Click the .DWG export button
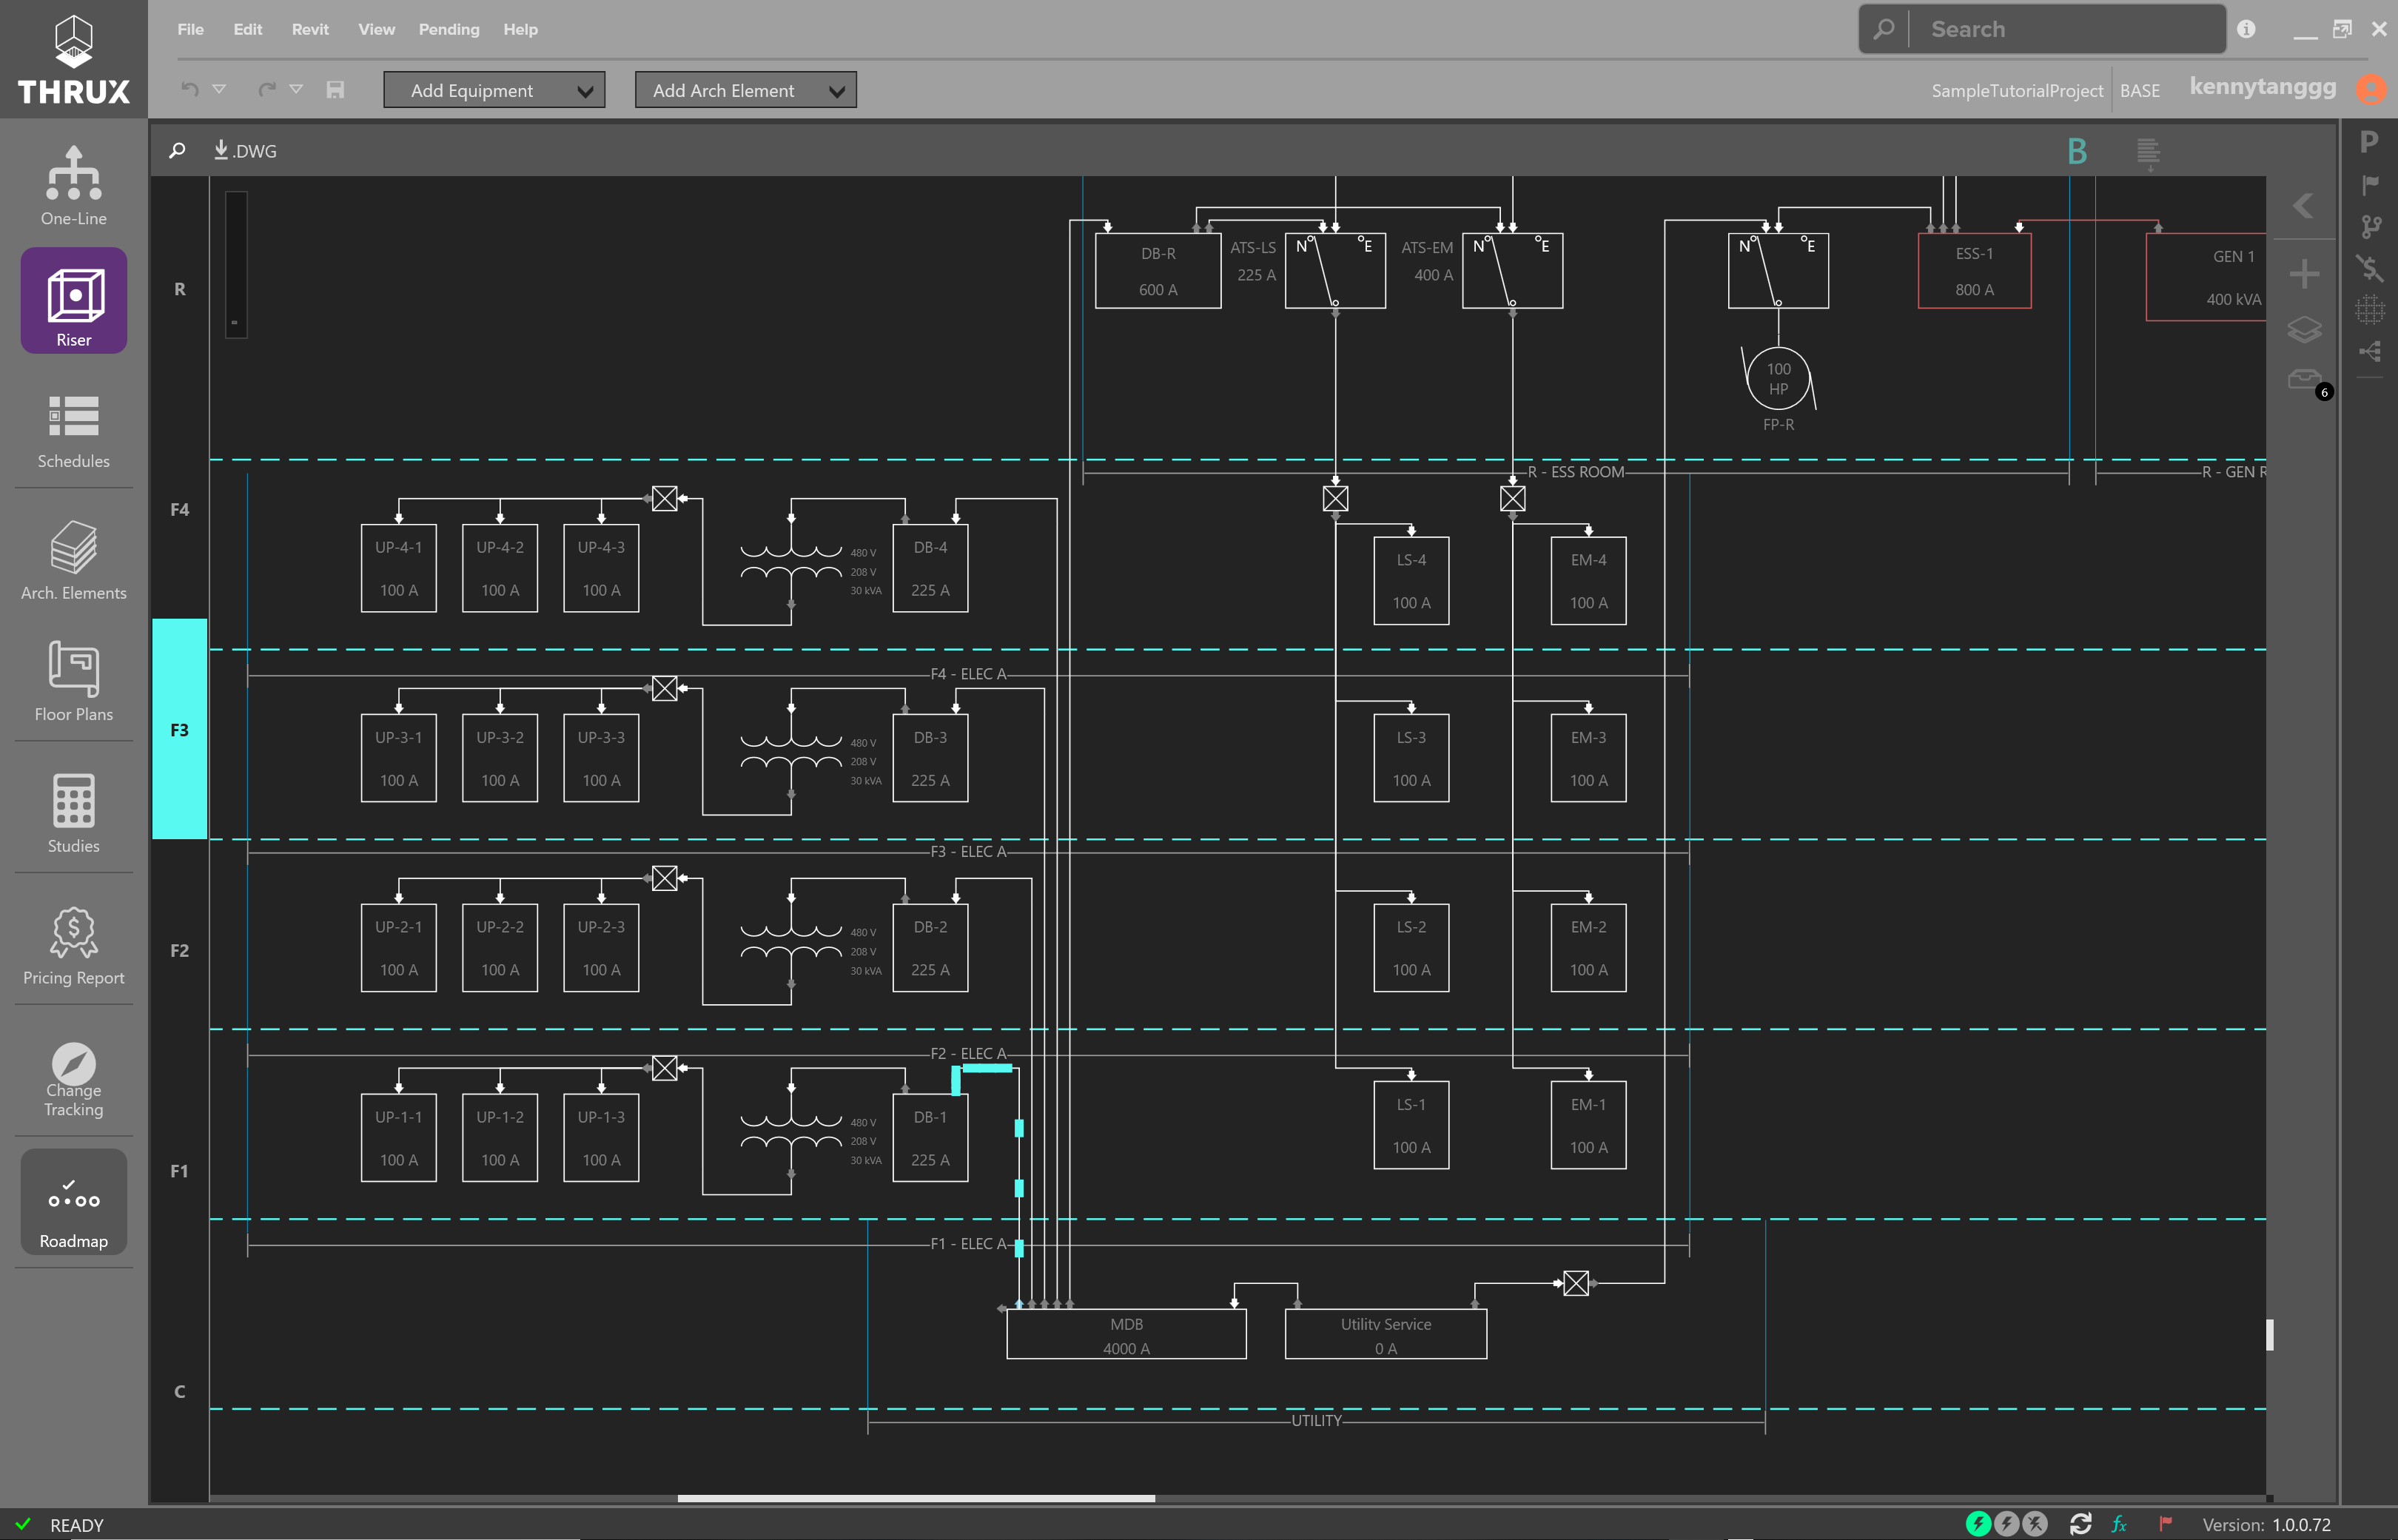Screen dimensions: 2398x1540 pos(245,150)
